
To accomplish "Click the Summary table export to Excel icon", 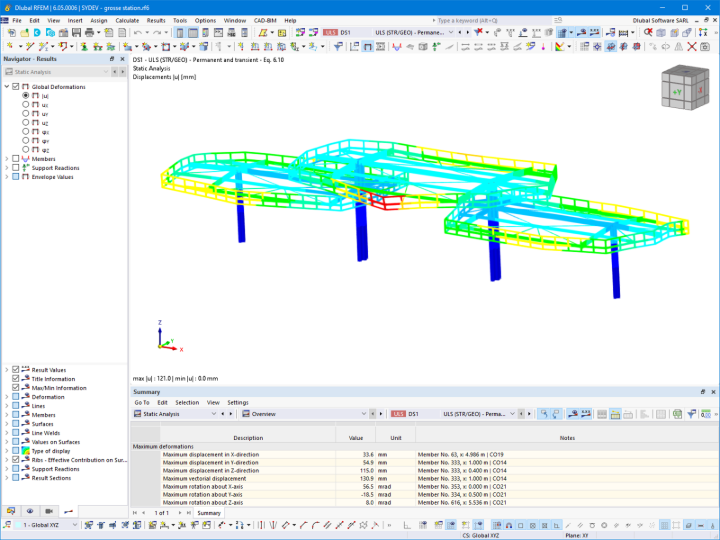I will click(x=677, y=414).
